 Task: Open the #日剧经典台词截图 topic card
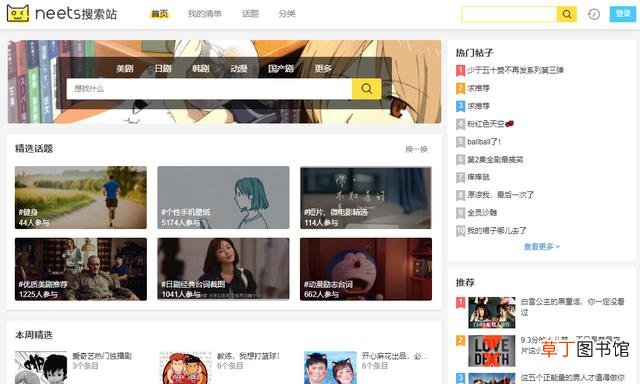(x=223, y=269)
